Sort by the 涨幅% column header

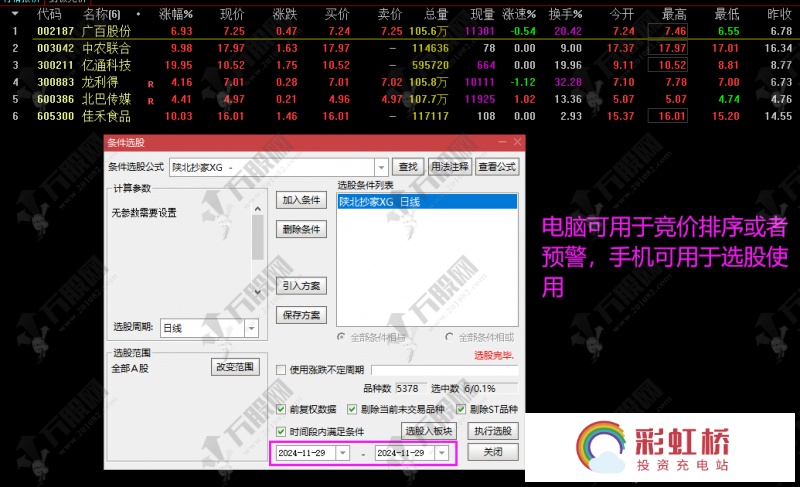(x=176, y=15)
